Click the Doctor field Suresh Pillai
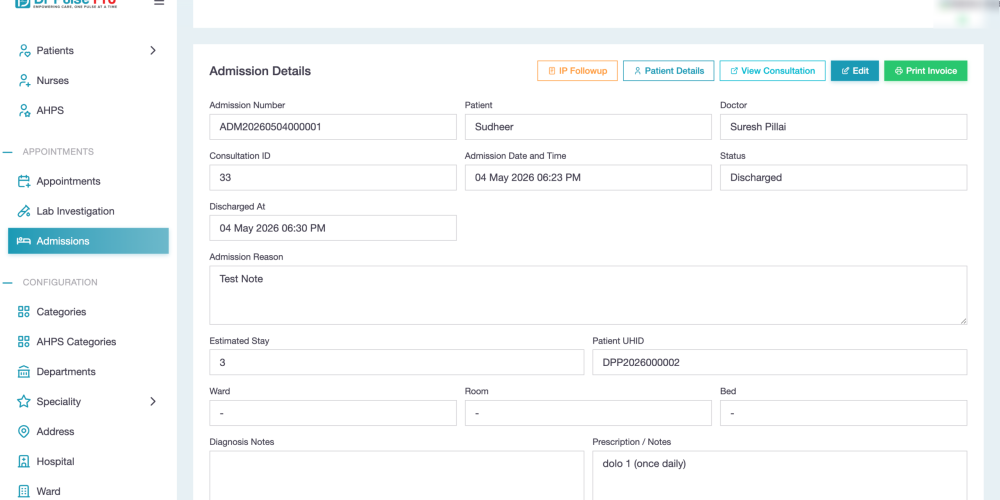The width and height of the screenshot is (1000, 500). tap(844, 127)
